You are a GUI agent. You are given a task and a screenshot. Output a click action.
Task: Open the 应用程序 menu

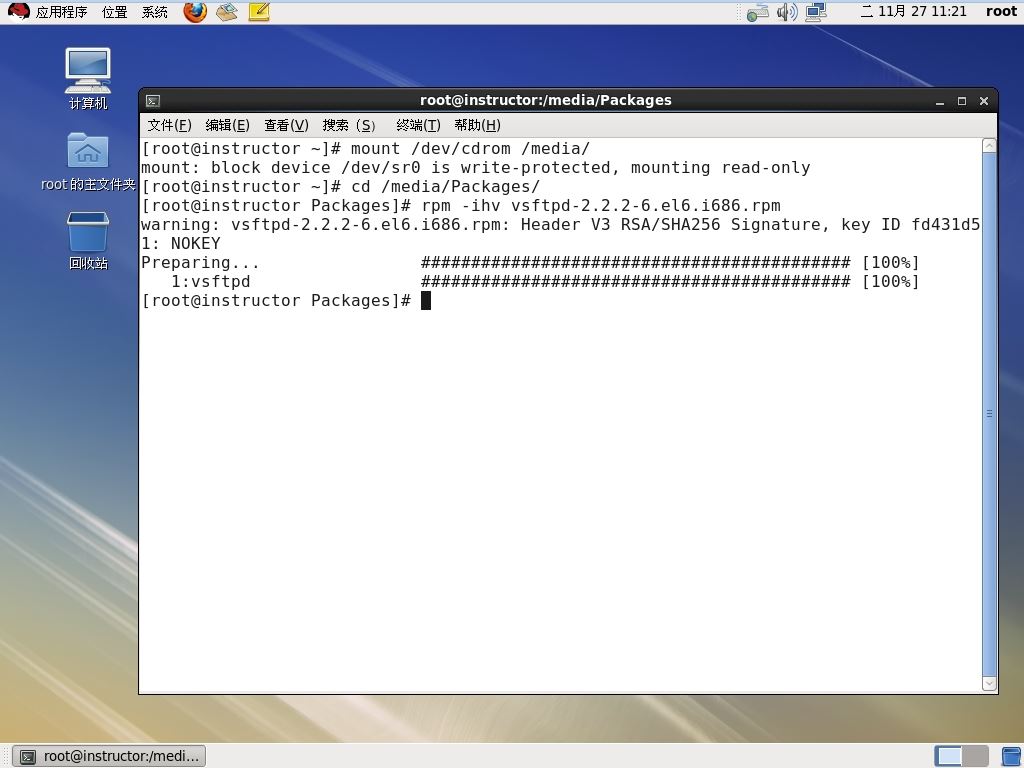pyautogui.click(x=61, y=12)
